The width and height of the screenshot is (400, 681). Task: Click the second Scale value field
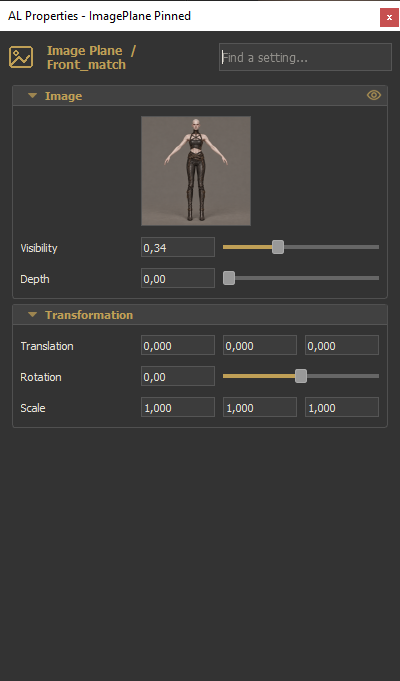(x=260, y=407)
